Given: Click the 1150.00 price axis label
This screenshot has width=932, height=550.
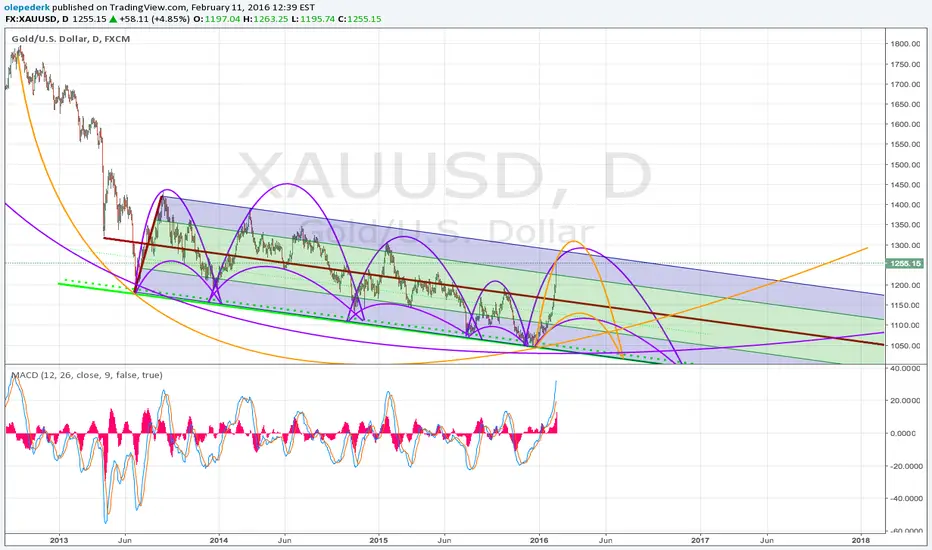Looking at the screenshot, I should [x=905, y=306].
